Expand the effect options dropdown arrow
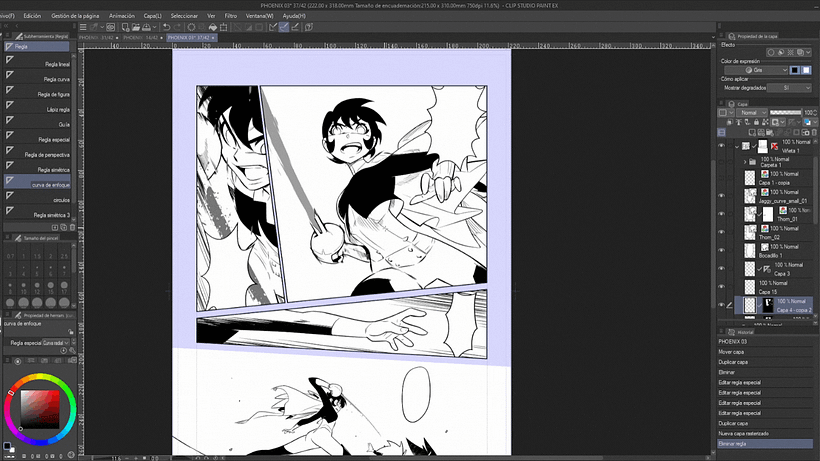Viewport: 820px width, 461px height. pos(808,52)
